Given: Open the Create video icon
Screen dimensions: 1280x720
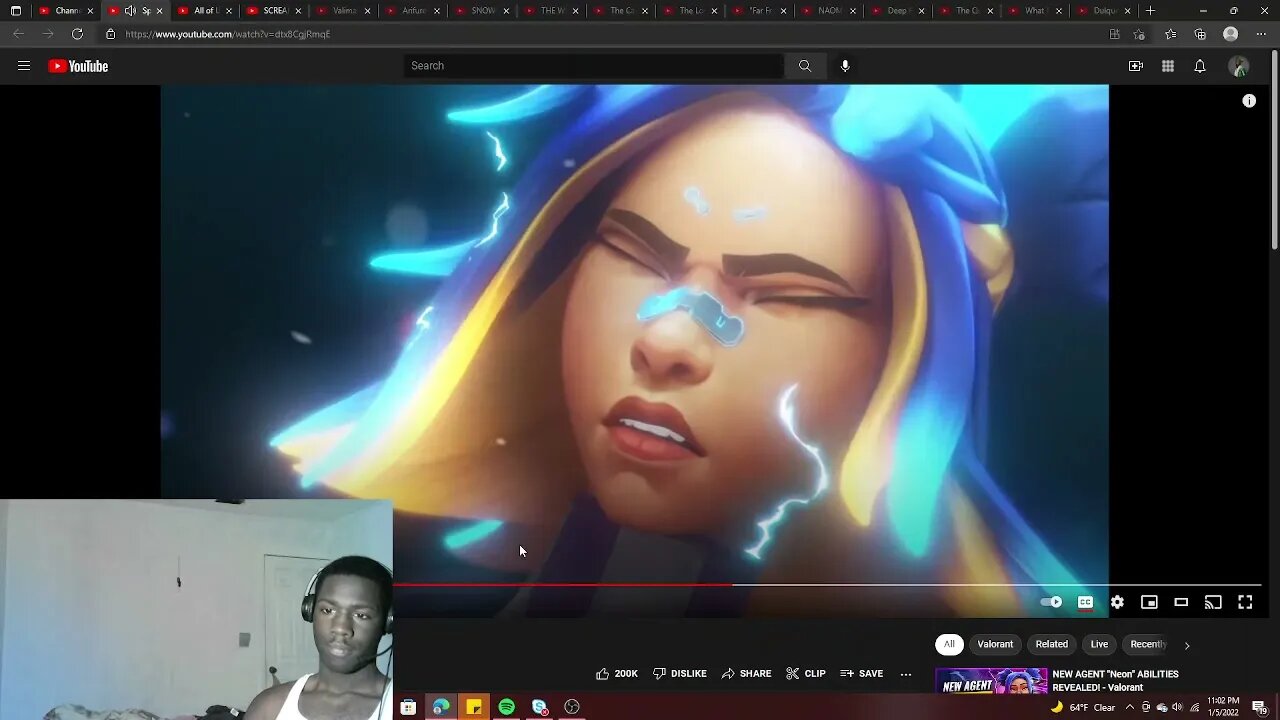Looking at the screenshot, I should 1136,66.
